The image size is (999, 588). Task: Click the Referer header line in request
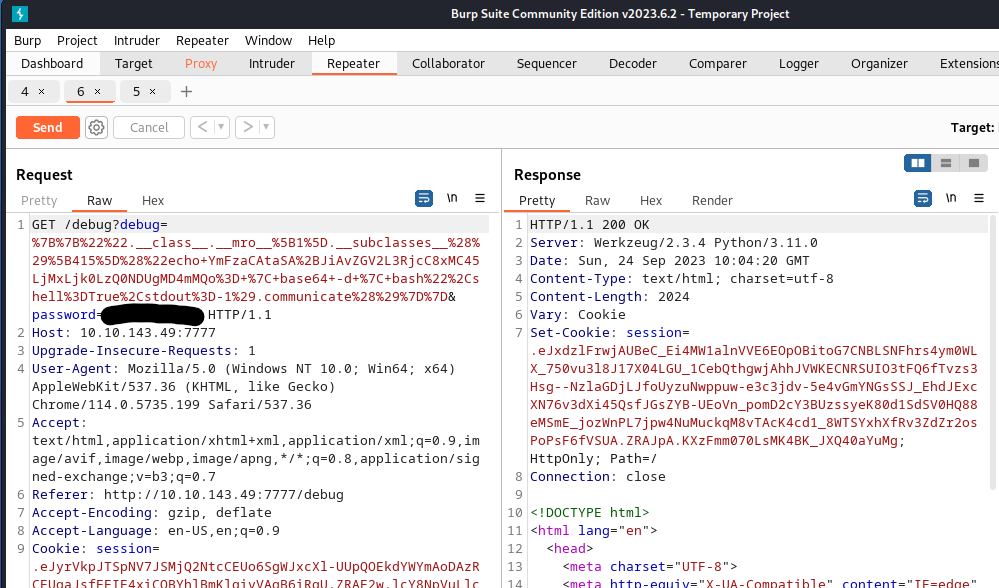[x=188, y=494]
